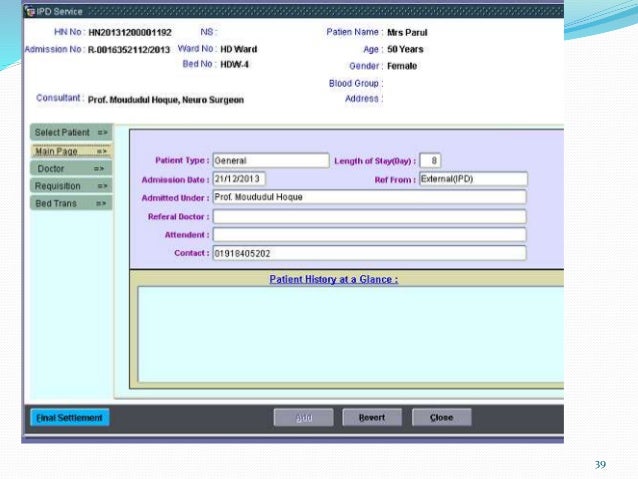Image resolution: width=638 pixels, height=479 pixels.
Task: Click the Add button
Action: (x=303, y=418)
